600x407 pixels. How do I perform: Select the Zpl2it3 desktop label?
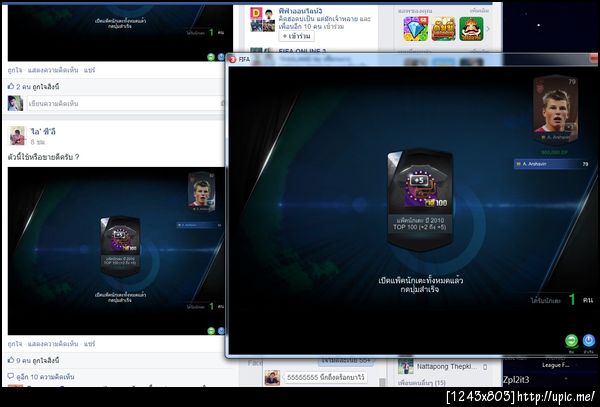click(516, 380)
